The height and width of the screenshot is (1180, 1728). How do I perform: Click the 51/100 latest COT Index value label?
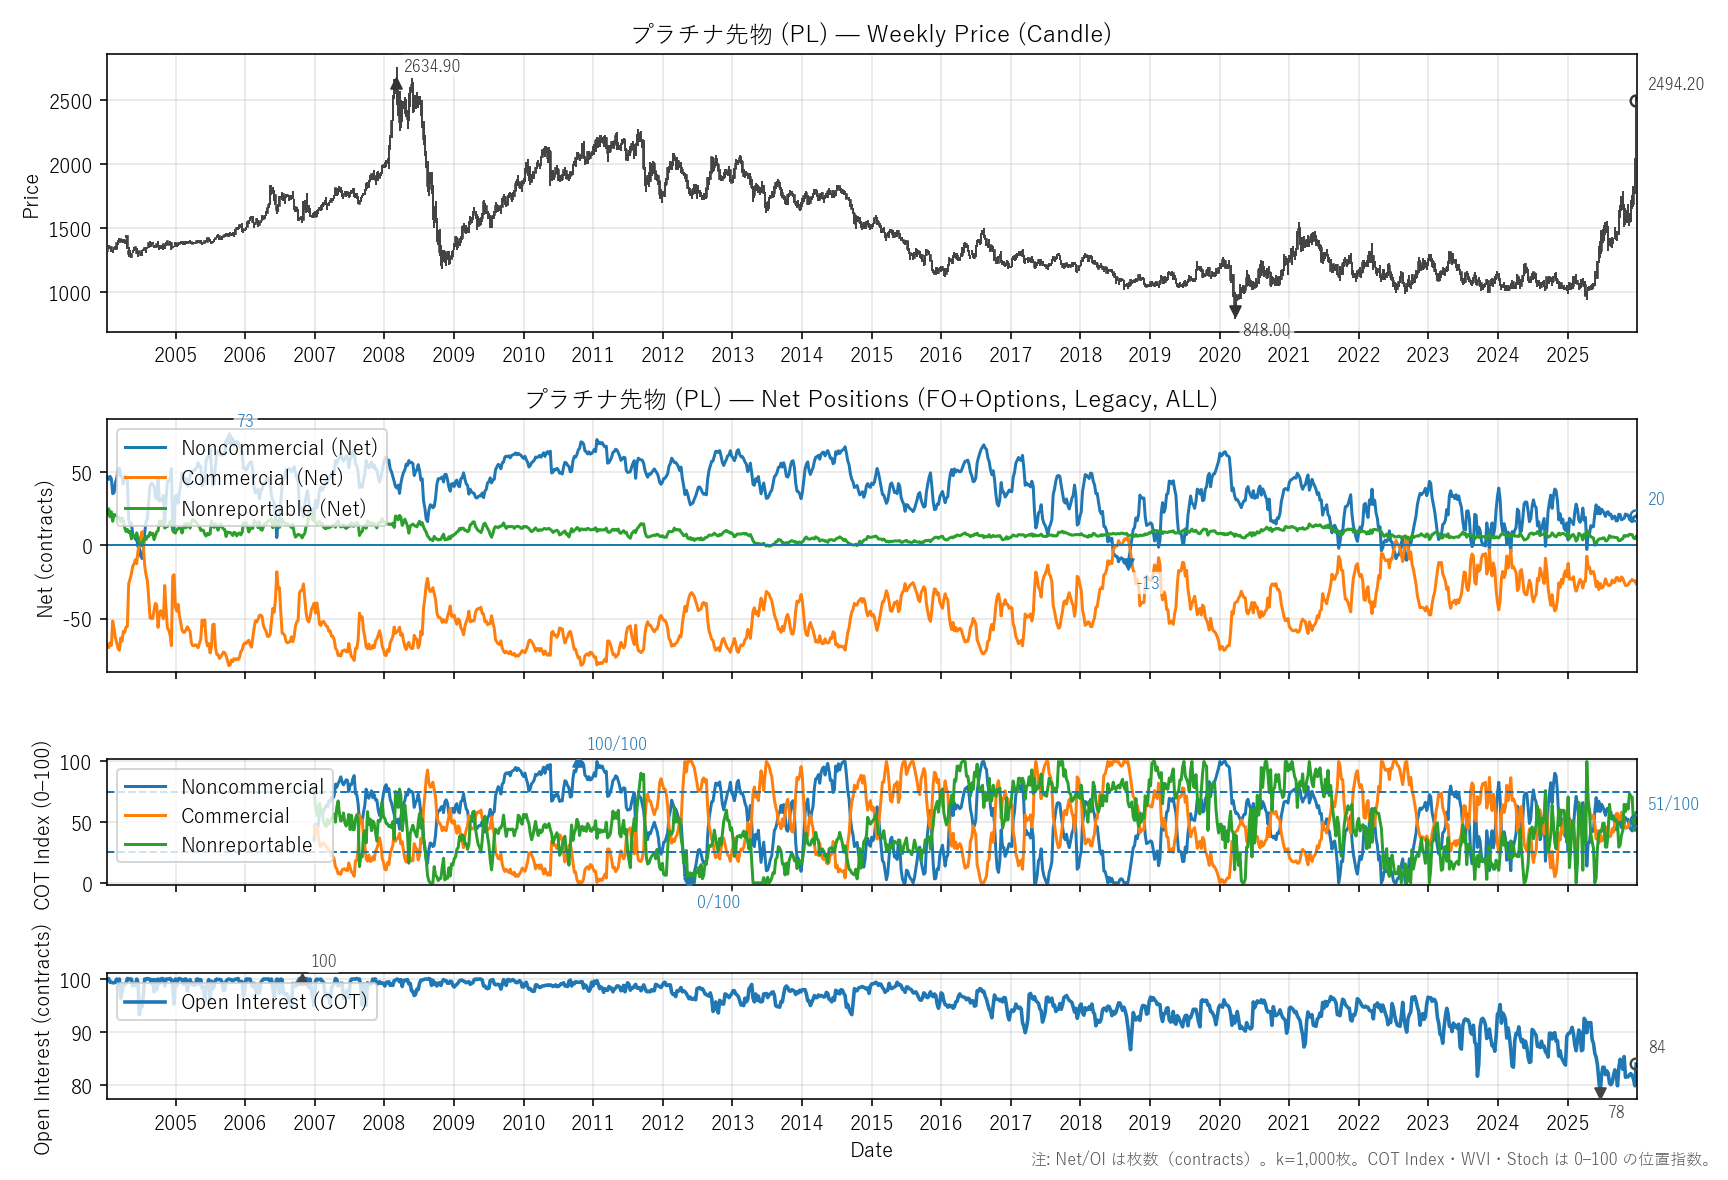click(1673, 804)
